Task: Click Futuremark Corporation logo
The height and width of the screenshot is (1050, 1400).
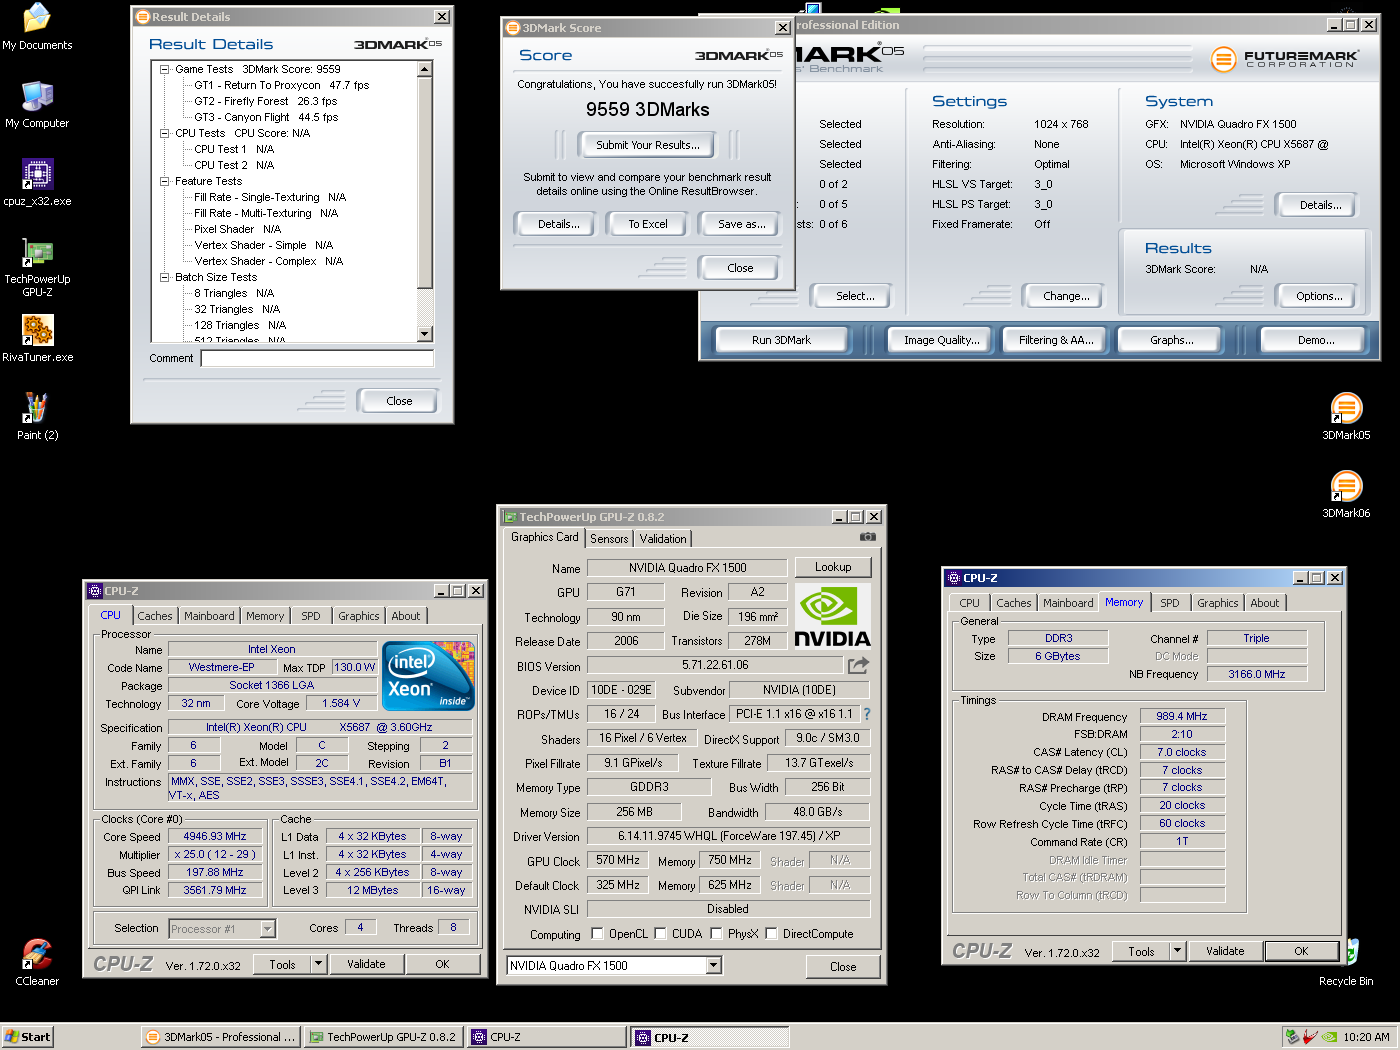Action: 1285,59
